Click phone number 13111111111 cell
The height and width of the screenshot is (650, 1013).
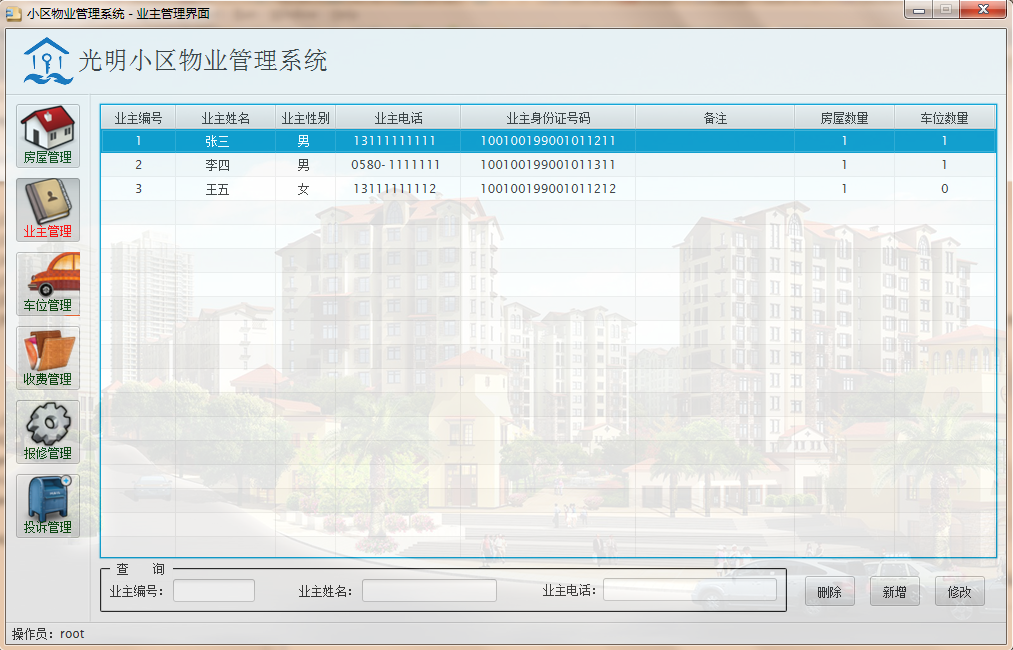(x=398, y=141)
